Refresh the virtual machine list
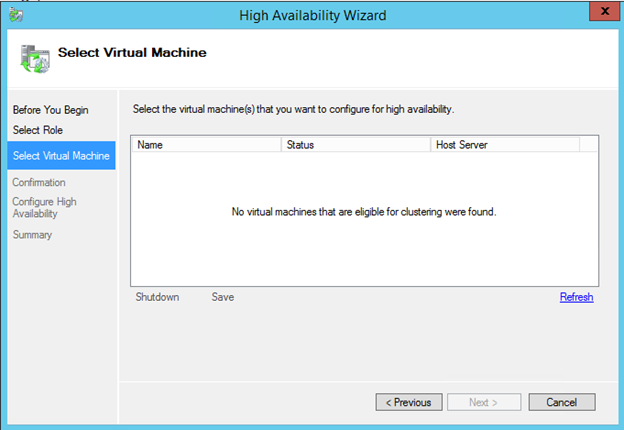This screenshot has width=624, height=430. 576,297
